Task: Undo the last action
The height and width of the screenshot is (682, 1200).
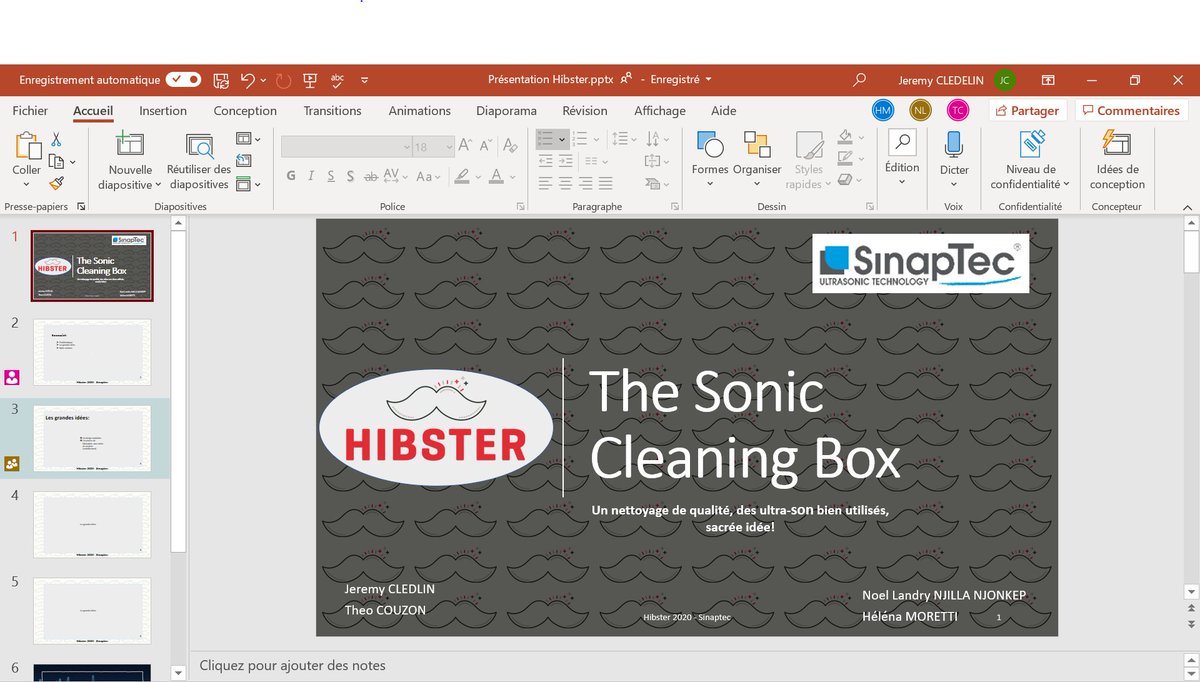Action: [x=247, y=80]
